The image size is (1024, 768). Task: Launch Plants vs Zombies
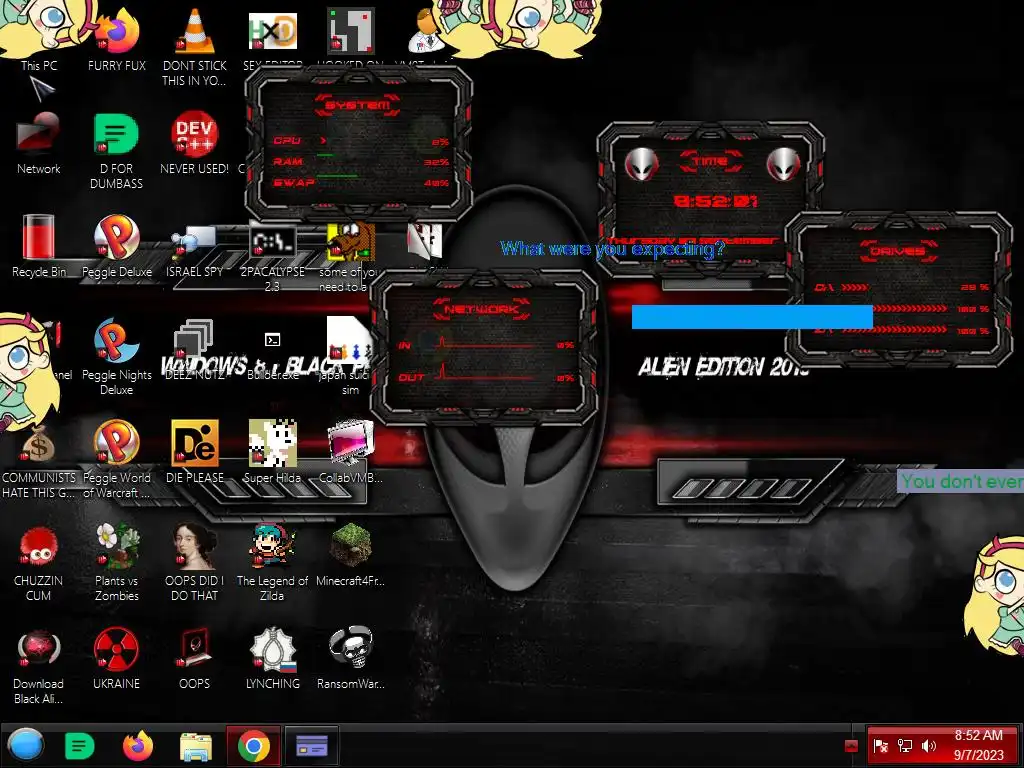(x=117, y=562)
